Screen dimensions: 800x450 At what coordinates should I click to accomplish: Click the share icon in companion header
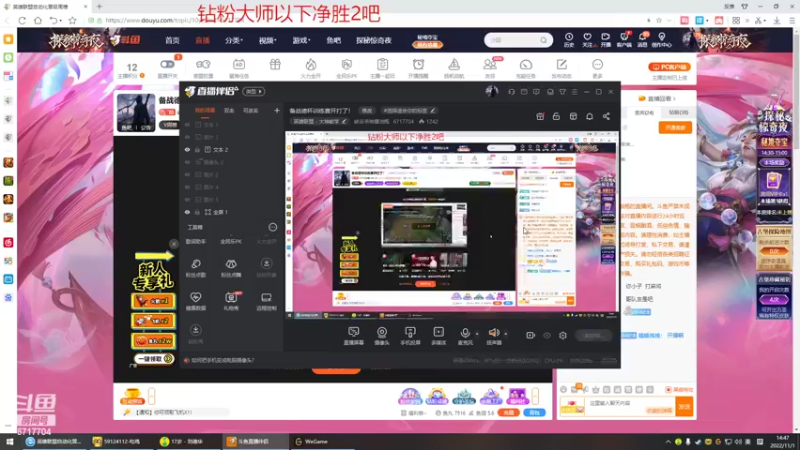606,116
